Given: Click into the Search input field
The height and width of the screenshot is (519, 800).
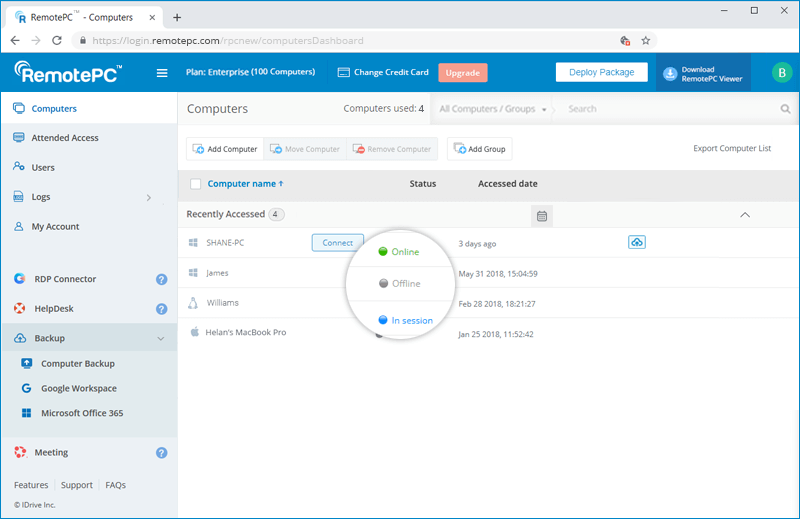Looking at the screenshot, I should click(665, 109).
